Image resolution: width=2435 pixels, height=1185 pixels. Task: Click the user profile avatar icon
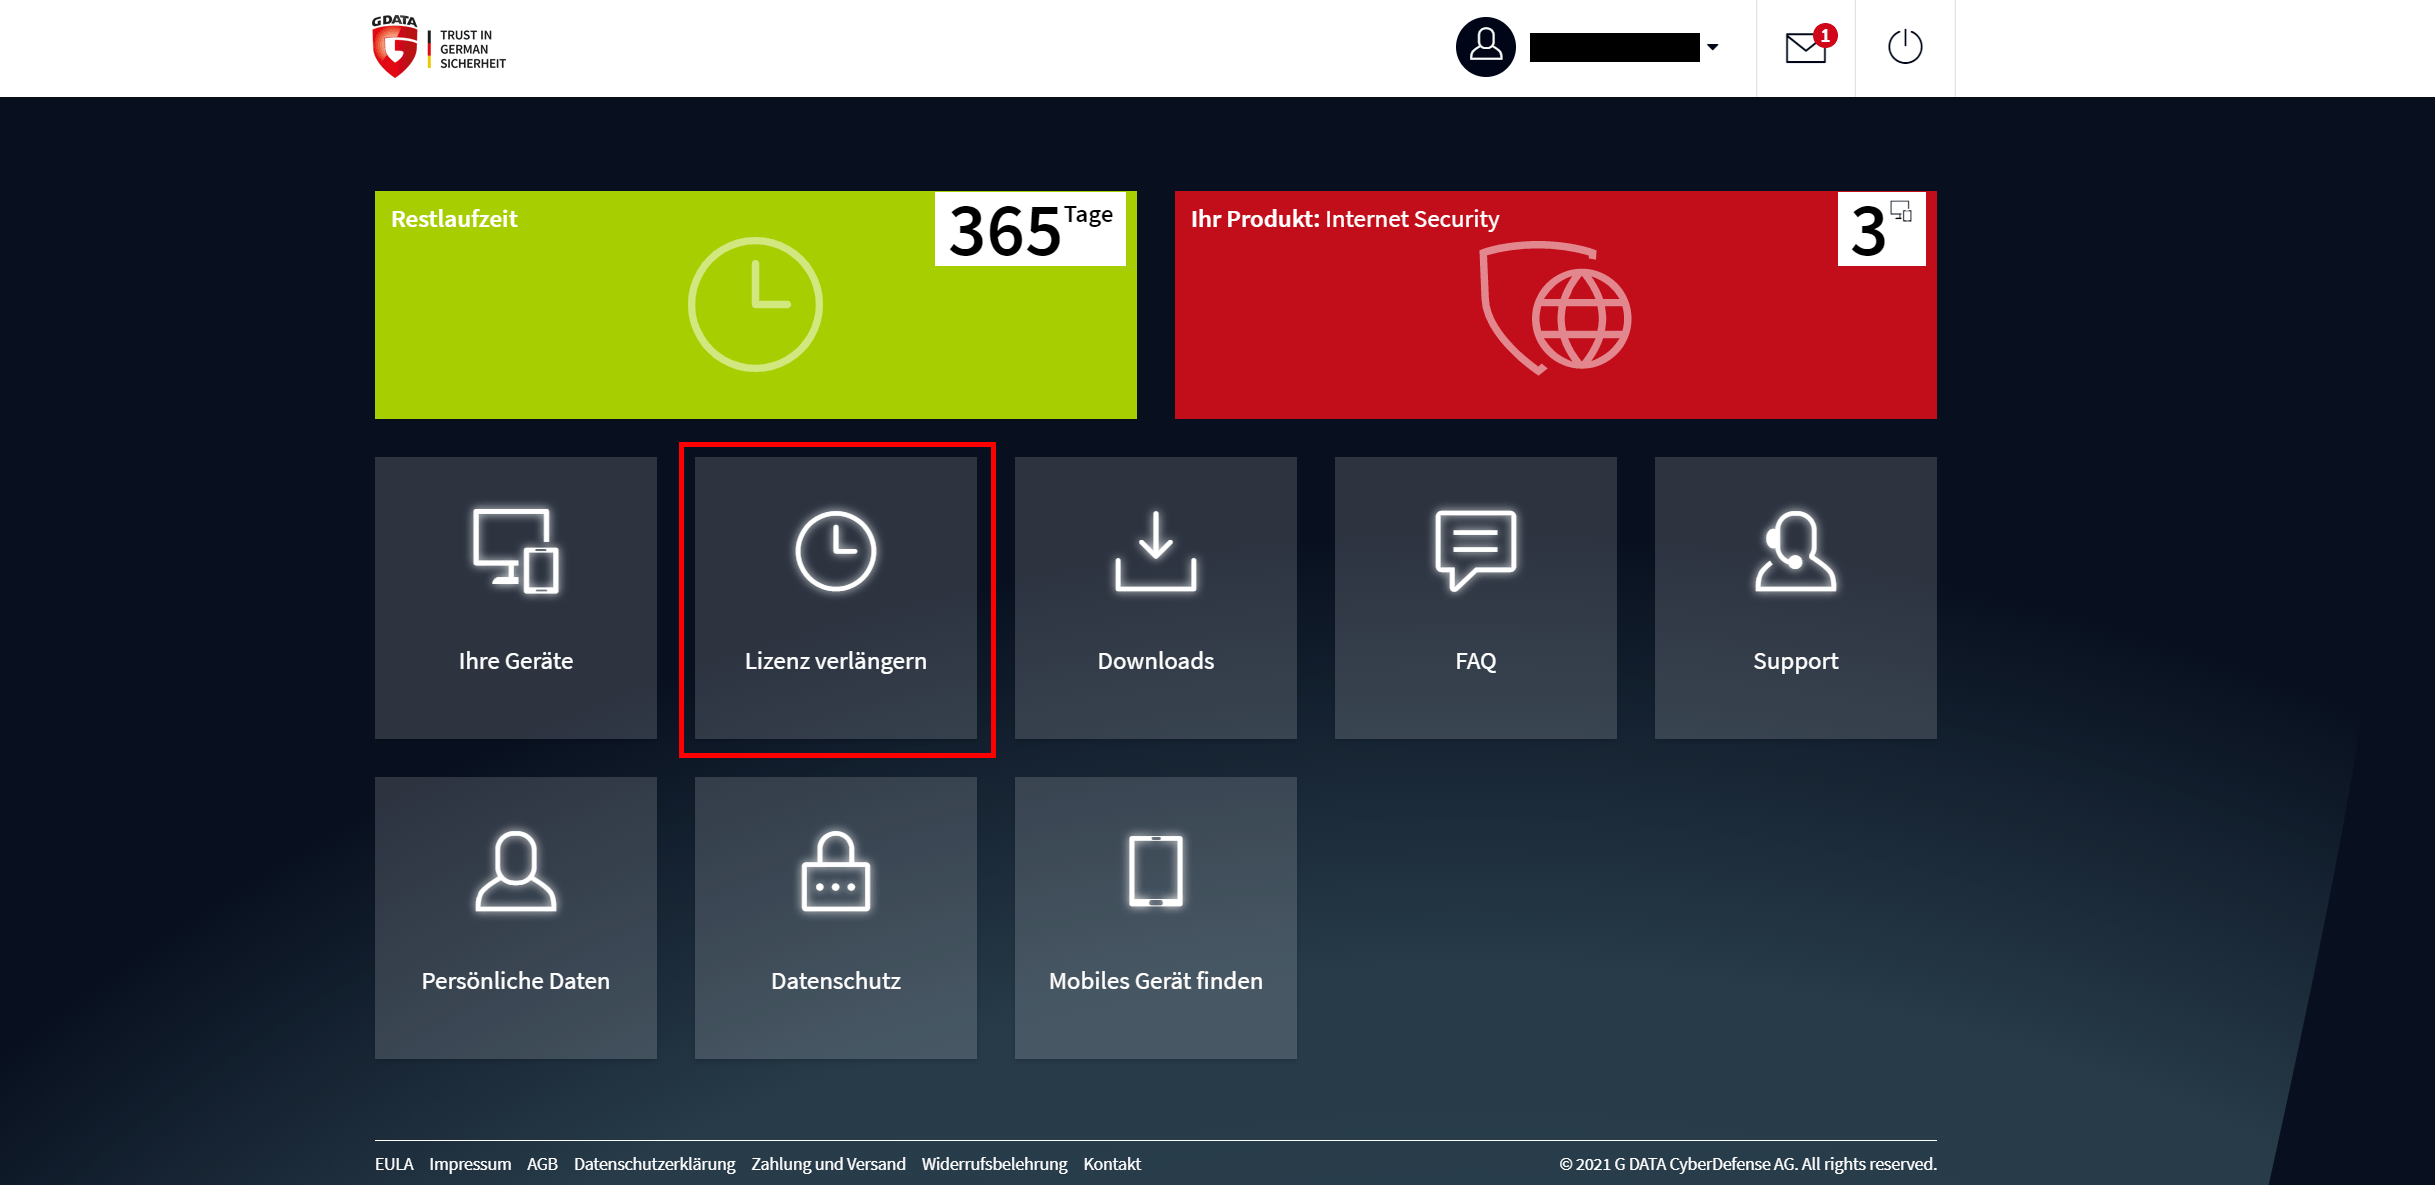click(1485, 47)
